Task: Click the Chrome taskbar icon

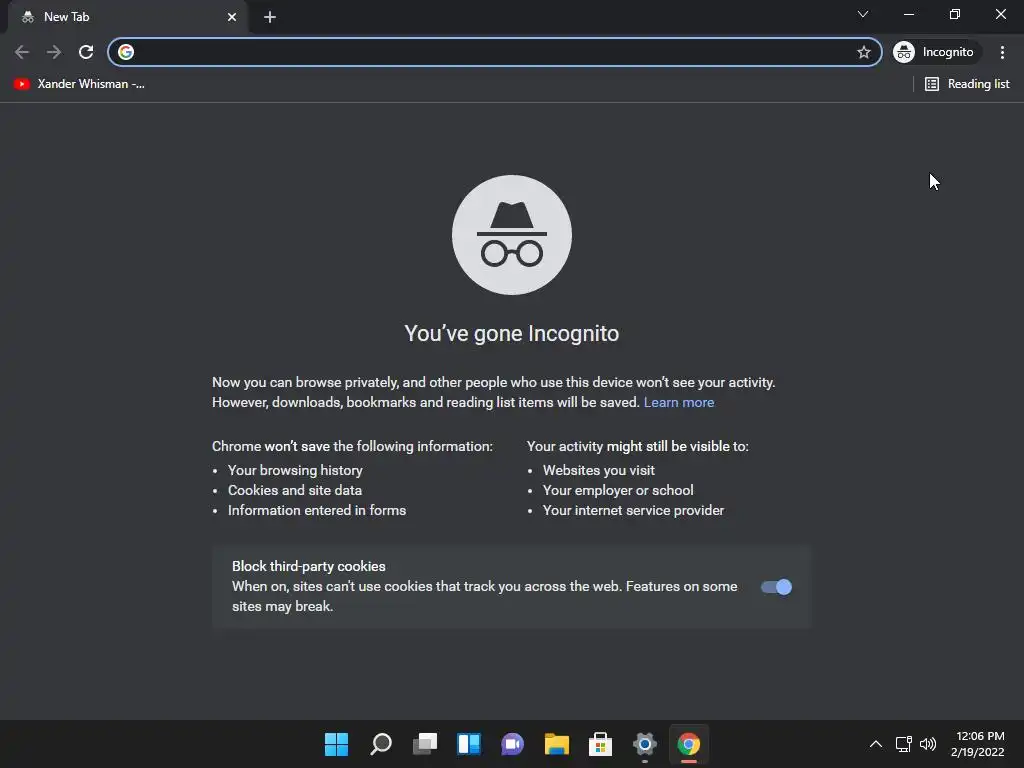Action: 688,744
